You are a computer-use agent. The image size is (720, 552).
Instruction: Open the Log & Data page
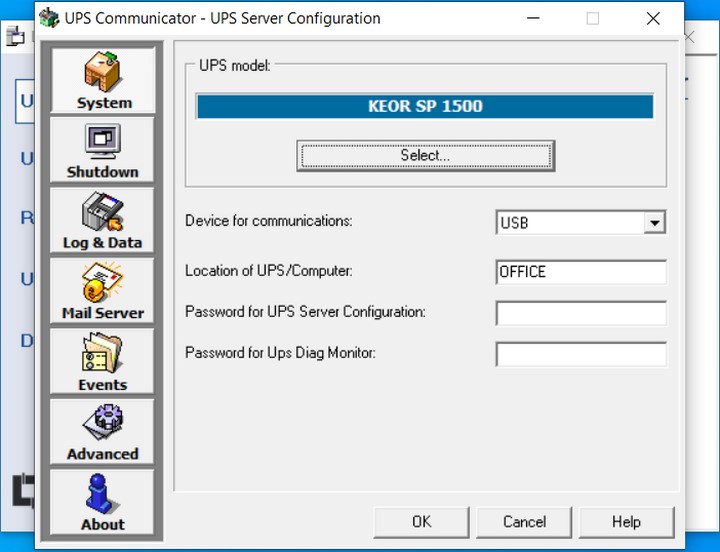tap(102, 220)
